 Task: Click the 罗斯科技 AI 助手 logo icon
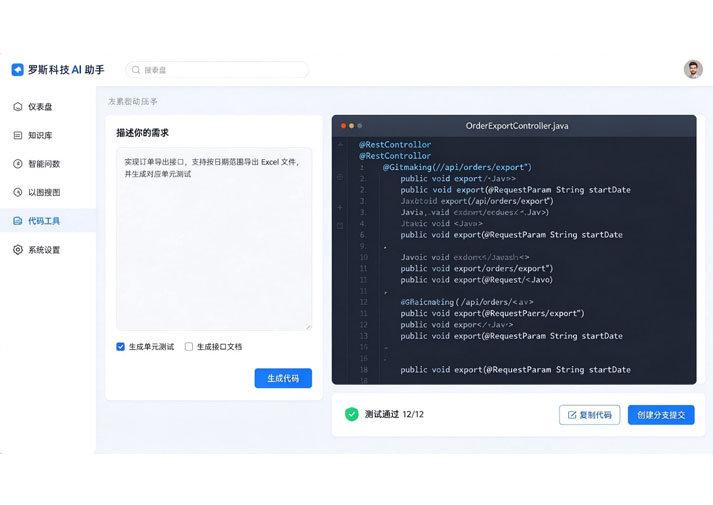(17, 70)
